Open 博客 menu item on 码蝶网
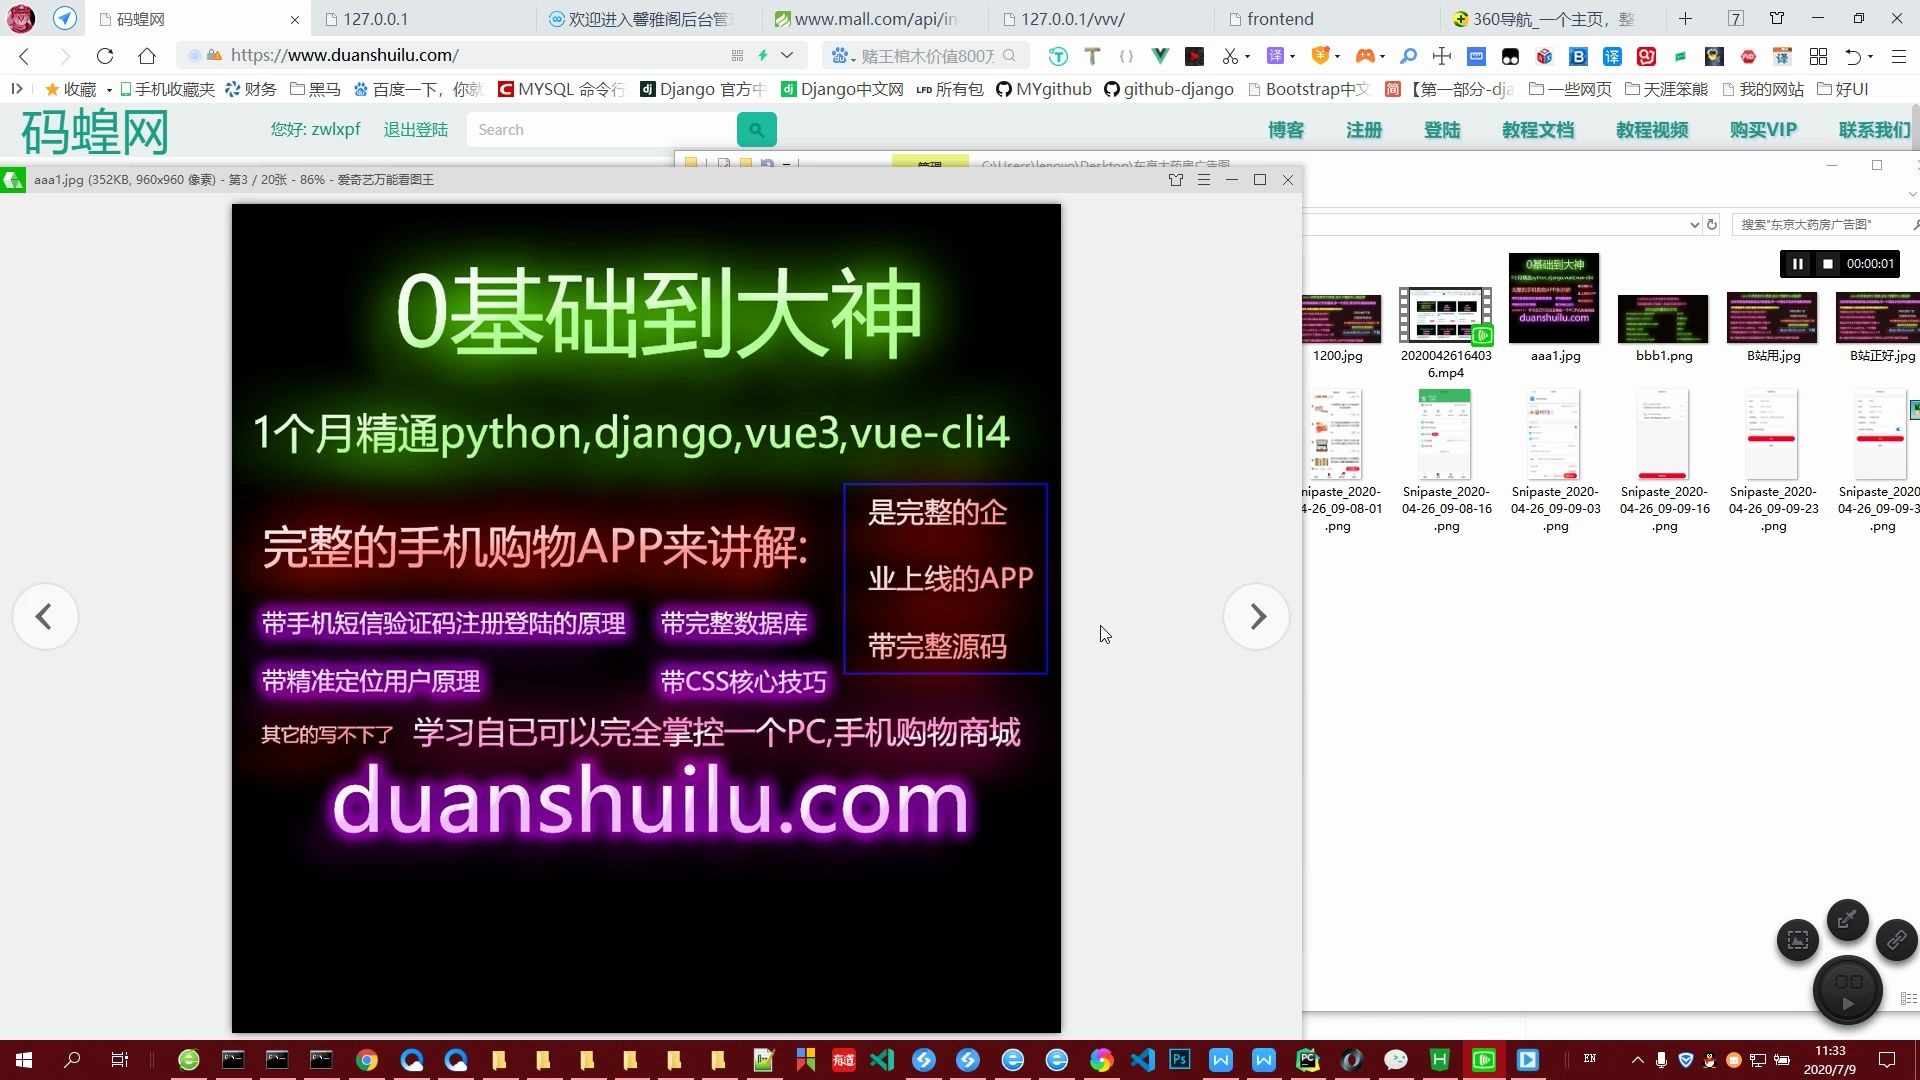Screen dimensions: 1920x1080 1284,128
